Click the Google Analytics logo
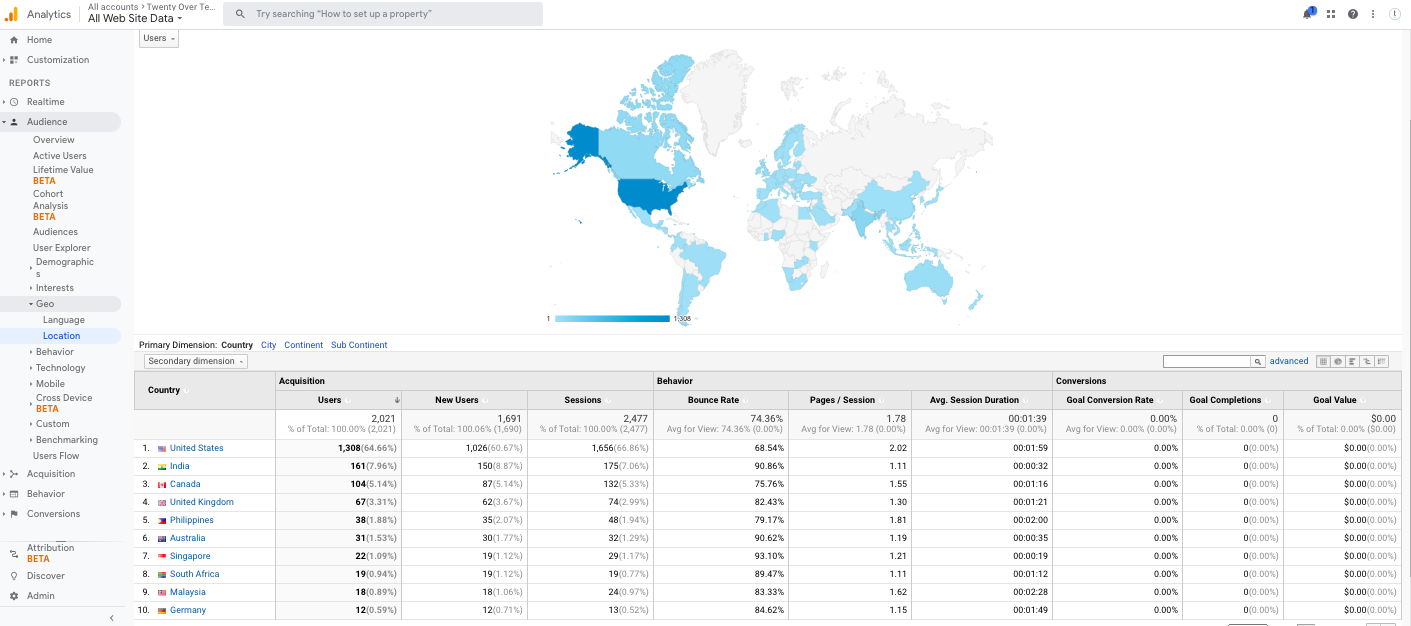Image resolution: width=1411 pixels, height=626 pixels. tap(11, 14)
